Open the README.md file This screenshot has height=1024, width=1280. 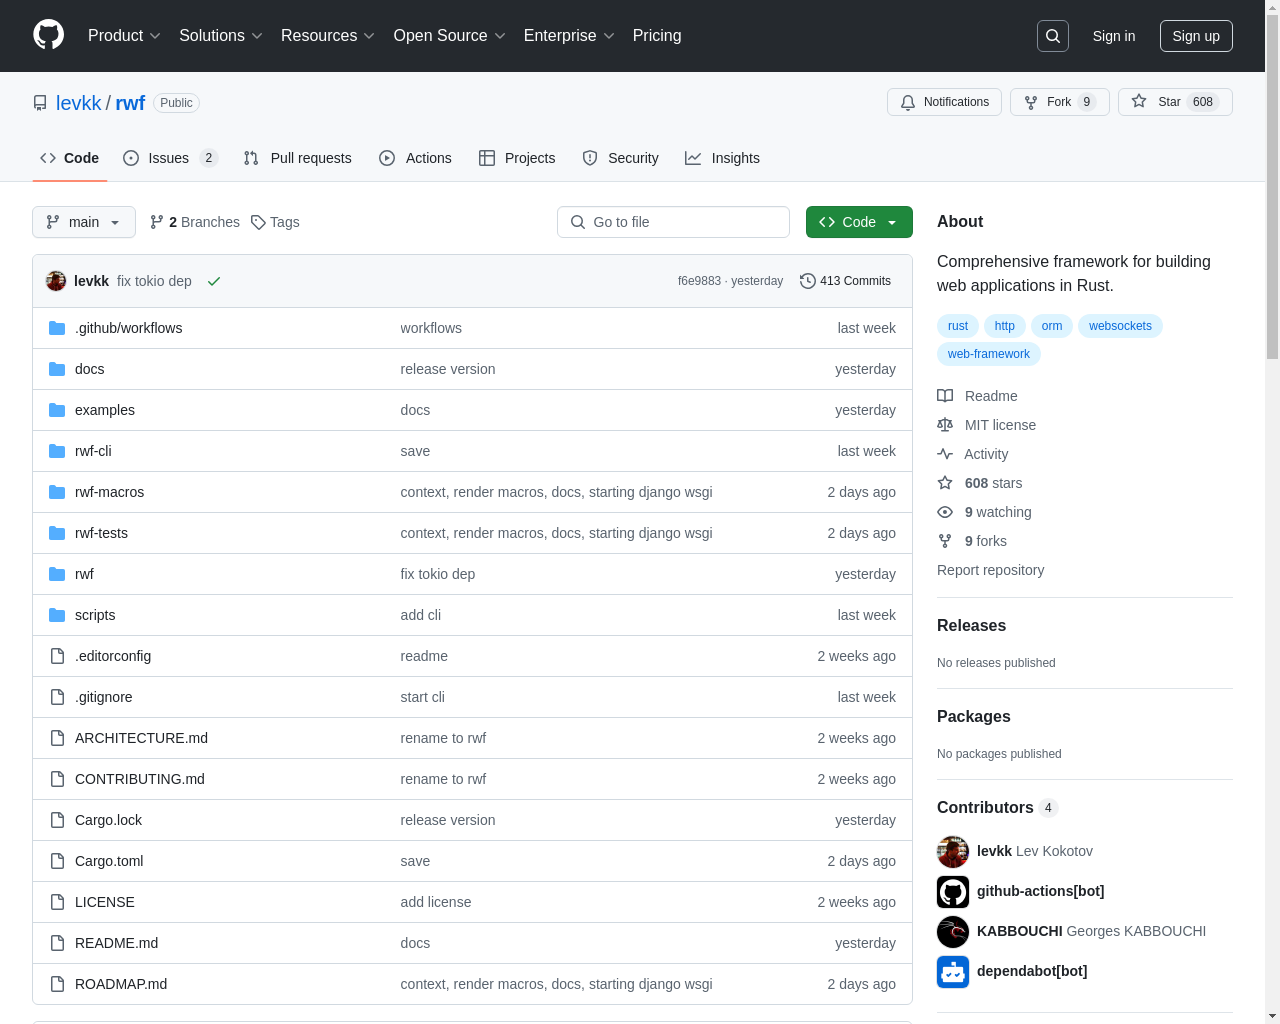(116, 943)
